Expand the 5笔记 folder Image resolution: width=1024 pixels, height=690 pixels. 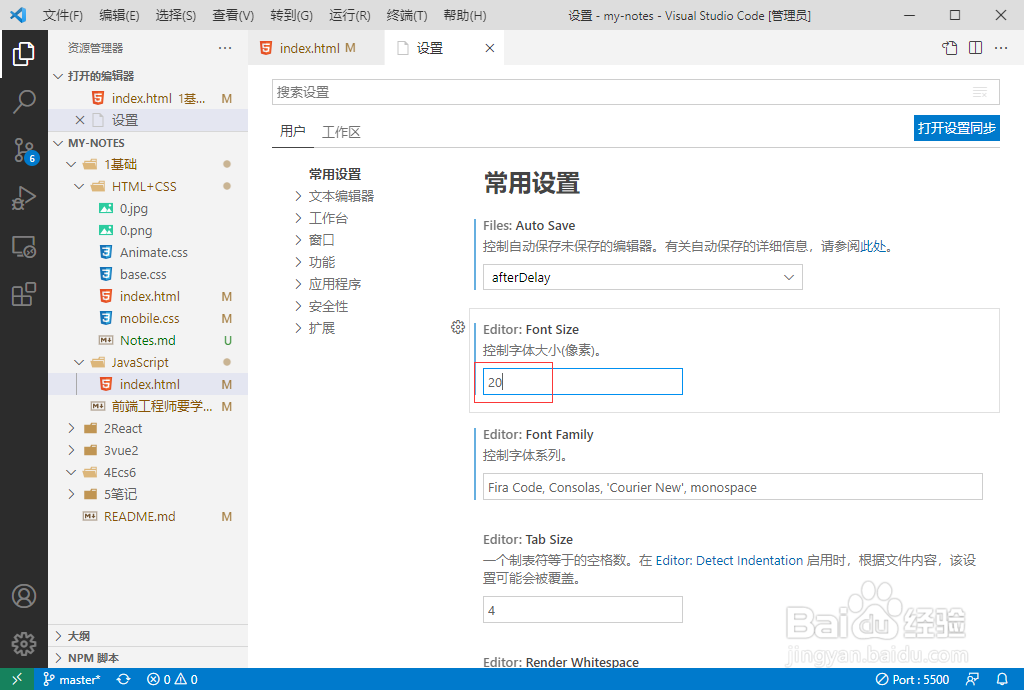click(71, 494)
